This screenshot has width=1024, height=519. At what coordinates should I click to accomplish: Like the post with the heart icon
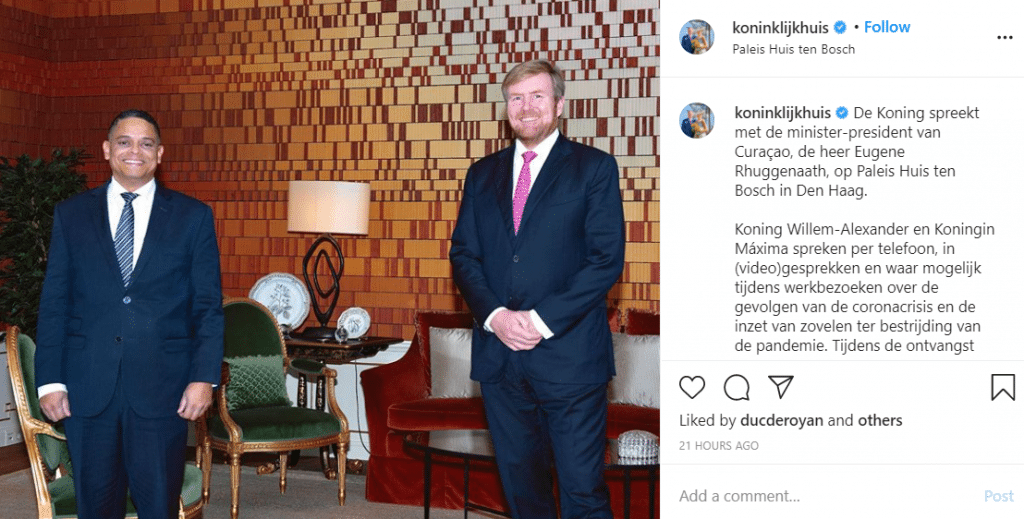692,387
